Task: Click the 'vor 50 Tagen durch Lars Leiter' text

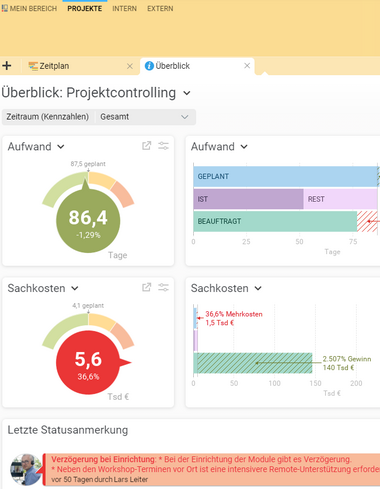Action: pos(99,479)
